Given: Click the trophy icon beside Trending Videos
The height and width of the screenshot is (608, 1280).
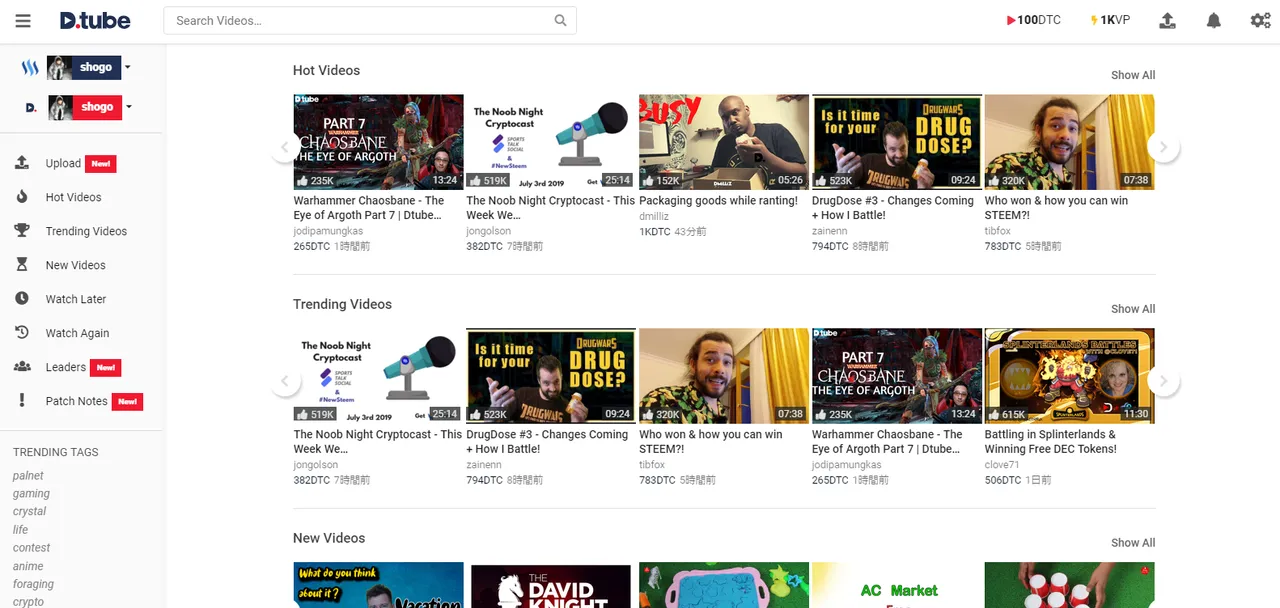Looking at the screenshot, I should tap(22, 231).
